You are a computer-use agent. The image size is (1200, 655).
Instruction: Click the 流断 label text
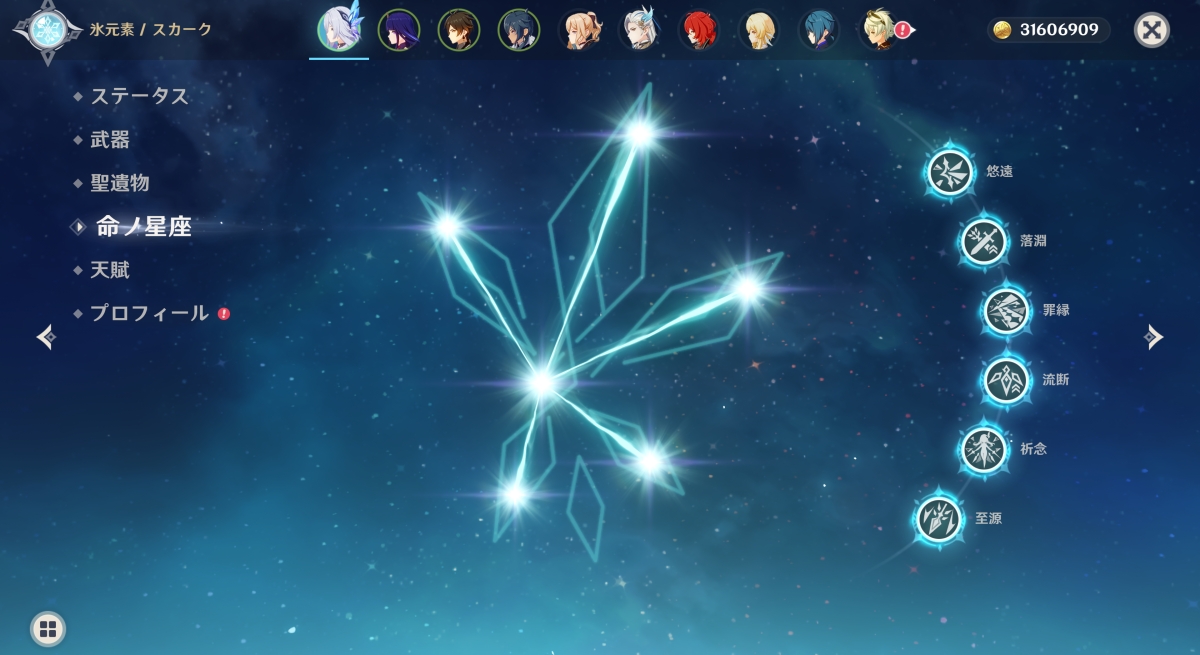point(1056,380)
